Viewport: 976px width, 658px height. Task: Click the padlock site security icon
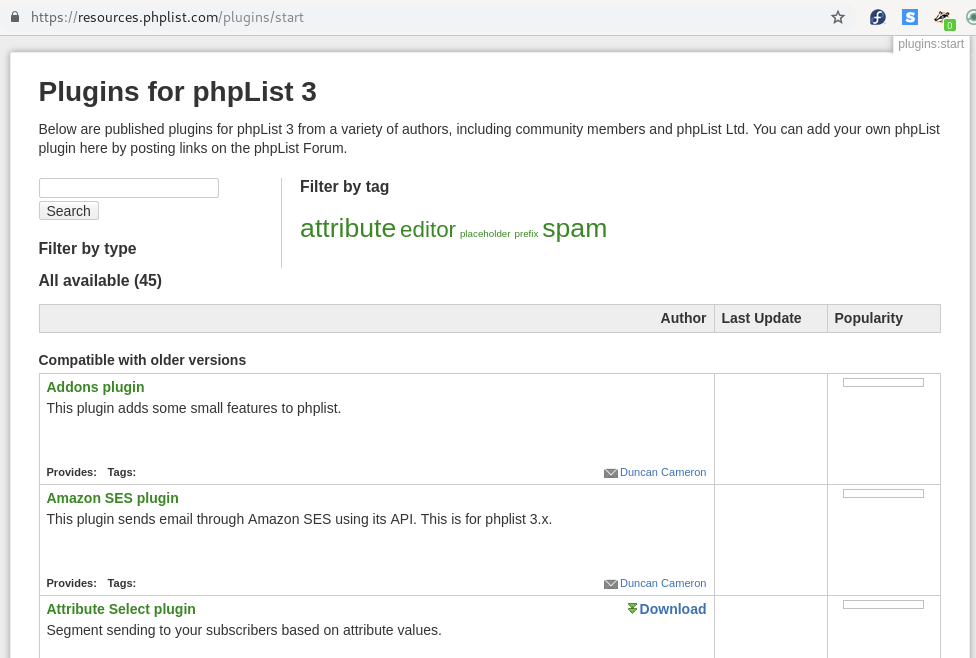click(15, 17)
